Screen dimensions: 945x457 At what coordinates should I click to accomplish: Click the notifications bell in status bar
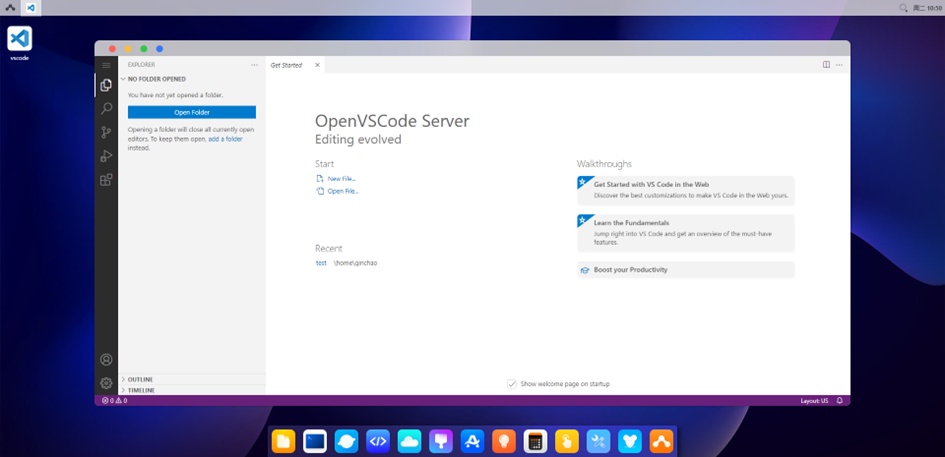point(840,400)
